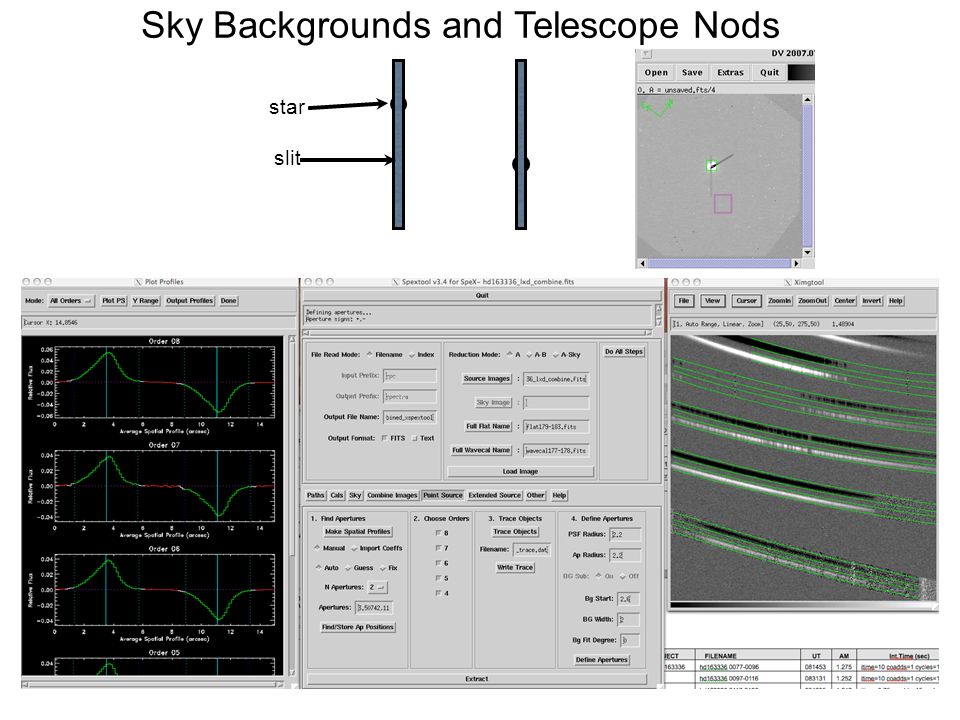Click the Full Wavecal Name button

[481, 451]
